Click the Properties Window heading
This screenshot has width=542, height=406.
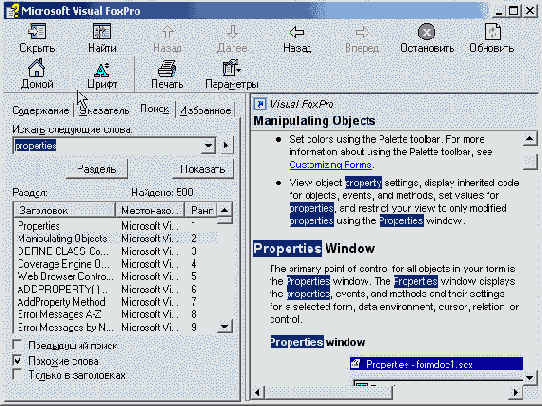pyautogui.click(x=314, y=248)
